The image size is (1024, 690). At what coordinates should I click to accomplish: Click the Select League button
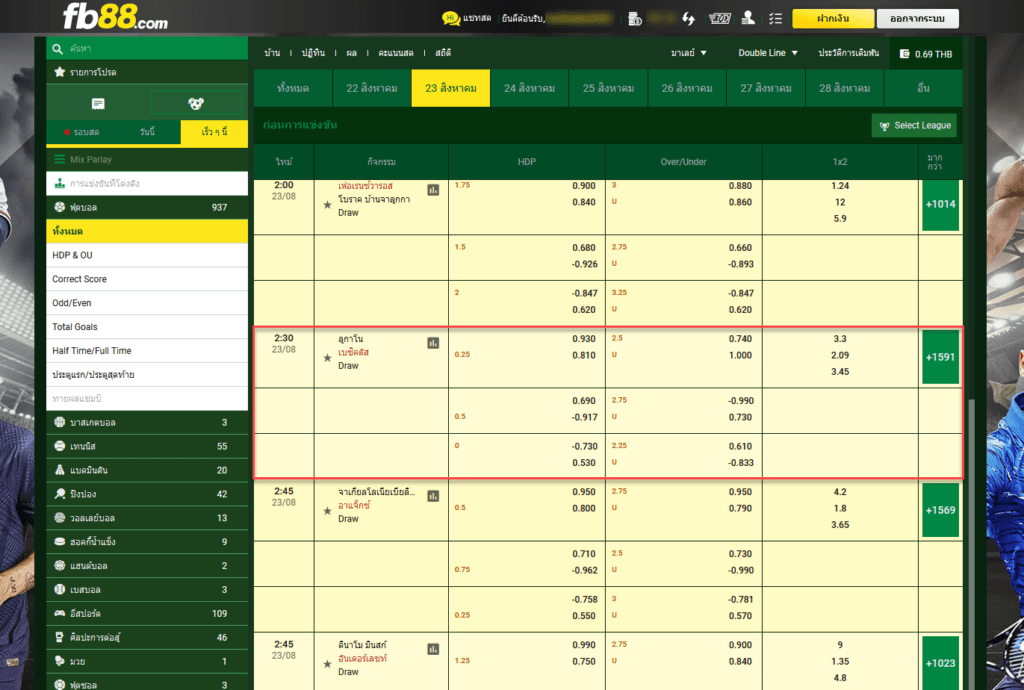914,125
